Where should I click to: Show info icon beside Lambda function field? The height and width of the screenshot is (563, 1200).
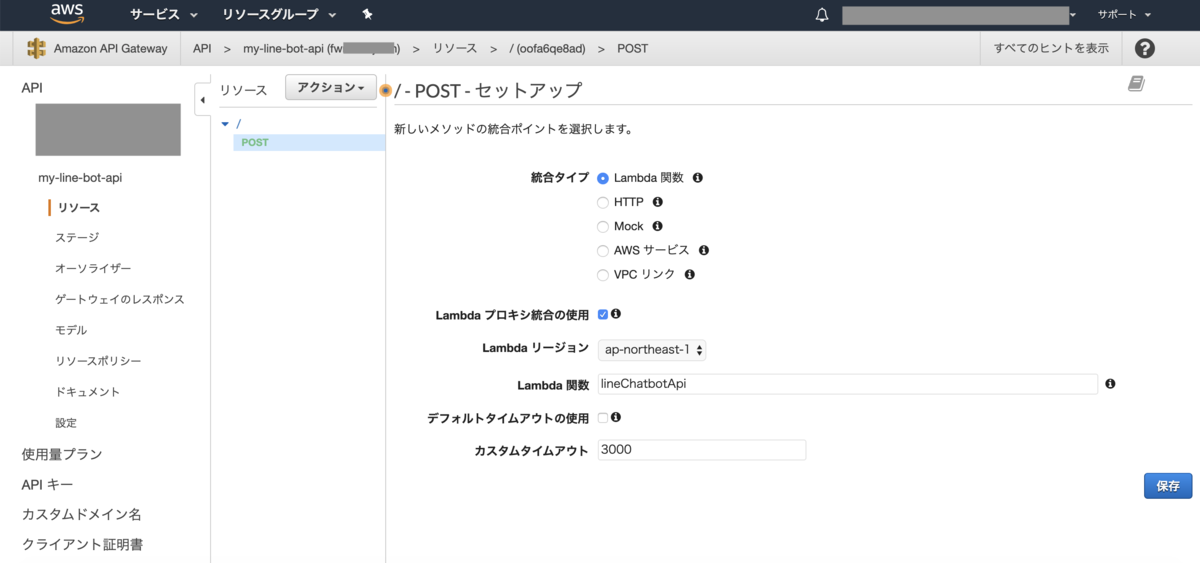(1110, 384)
